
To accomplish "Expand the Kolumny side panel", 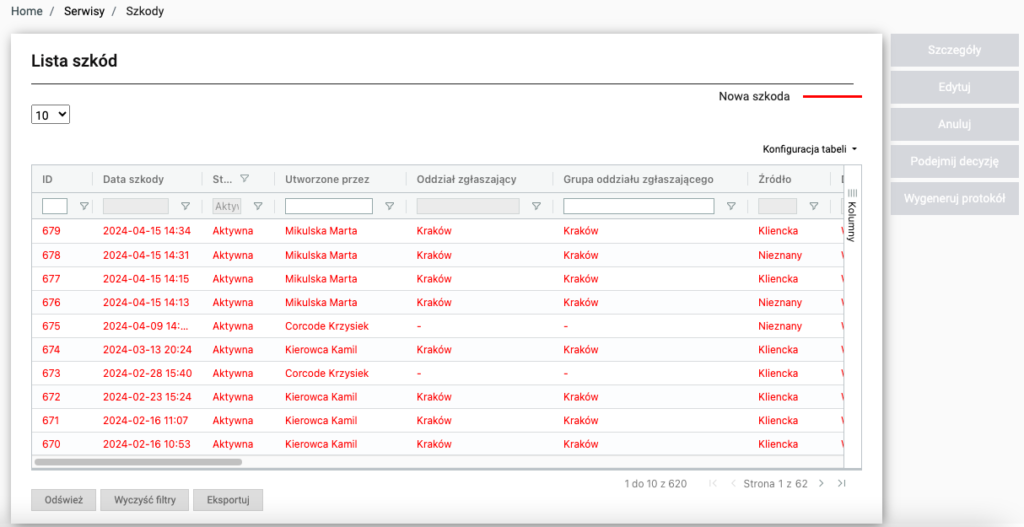I will point(852,212).
